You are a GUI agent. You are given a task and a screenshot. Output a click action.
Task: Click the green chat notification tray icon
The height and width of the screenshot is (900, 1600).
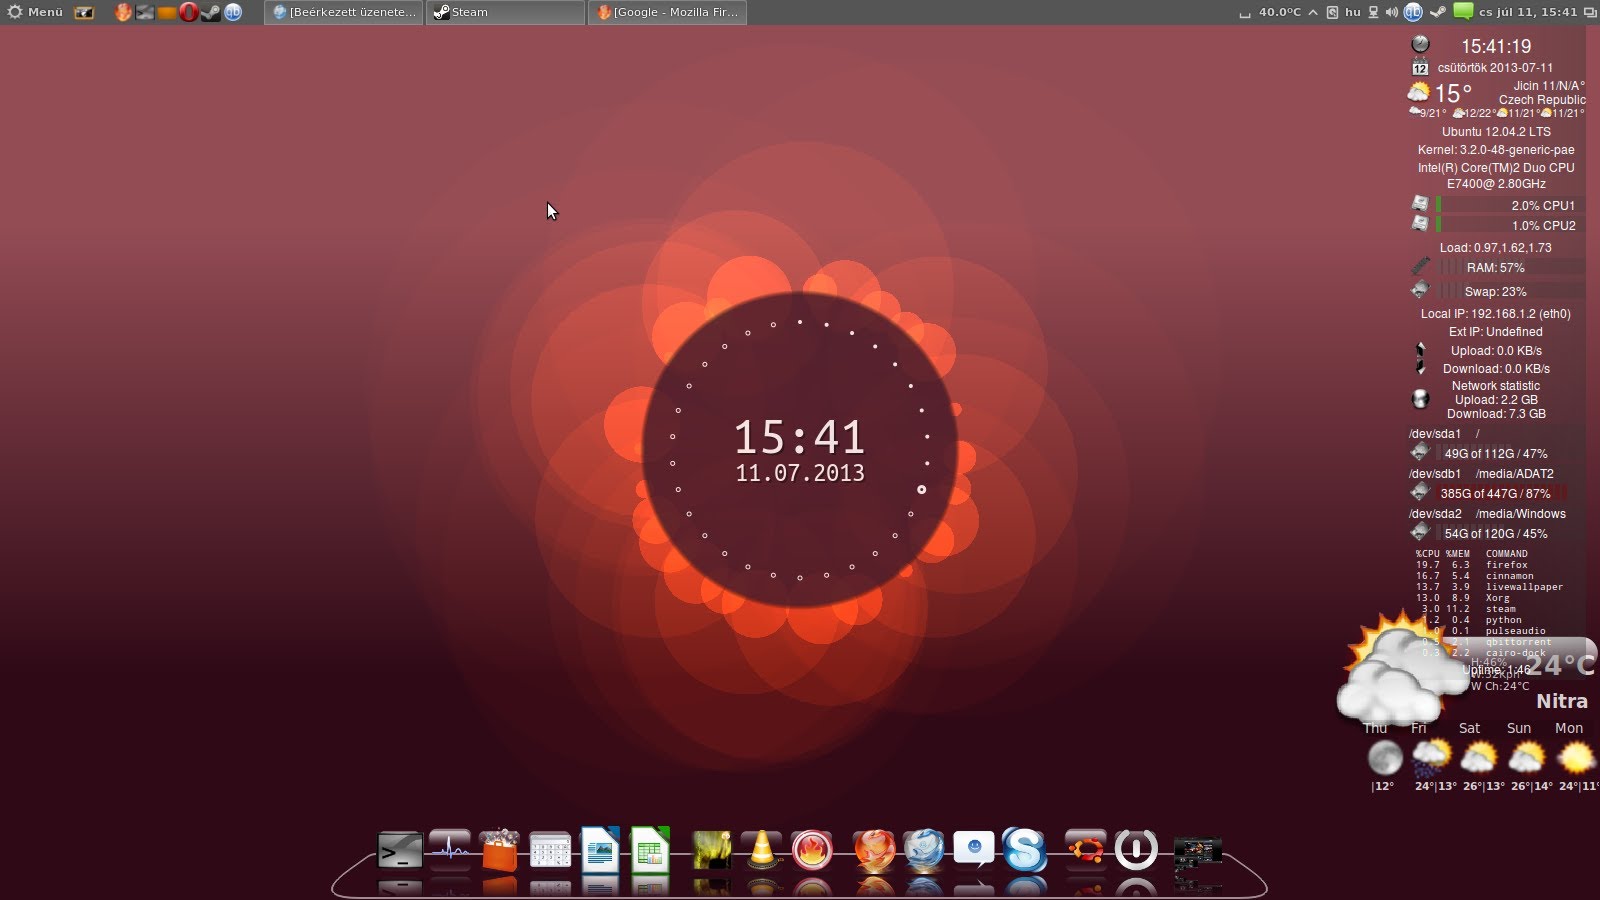coord(1463,12)
